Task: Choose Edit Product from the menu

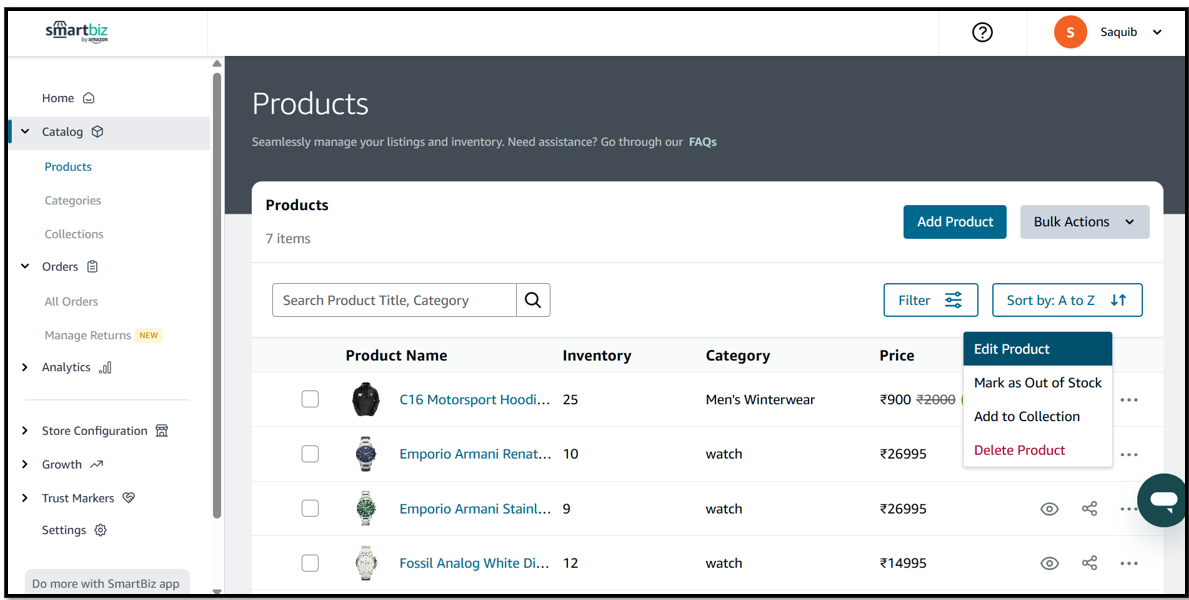Action: pos(1037,349)
